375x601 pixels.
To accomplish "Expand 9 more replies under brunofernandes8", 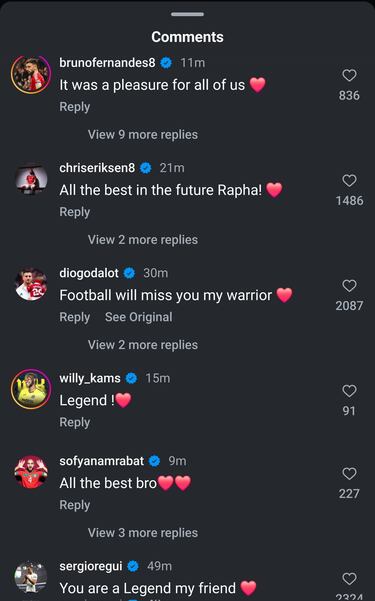I will [x=143, y=135].
